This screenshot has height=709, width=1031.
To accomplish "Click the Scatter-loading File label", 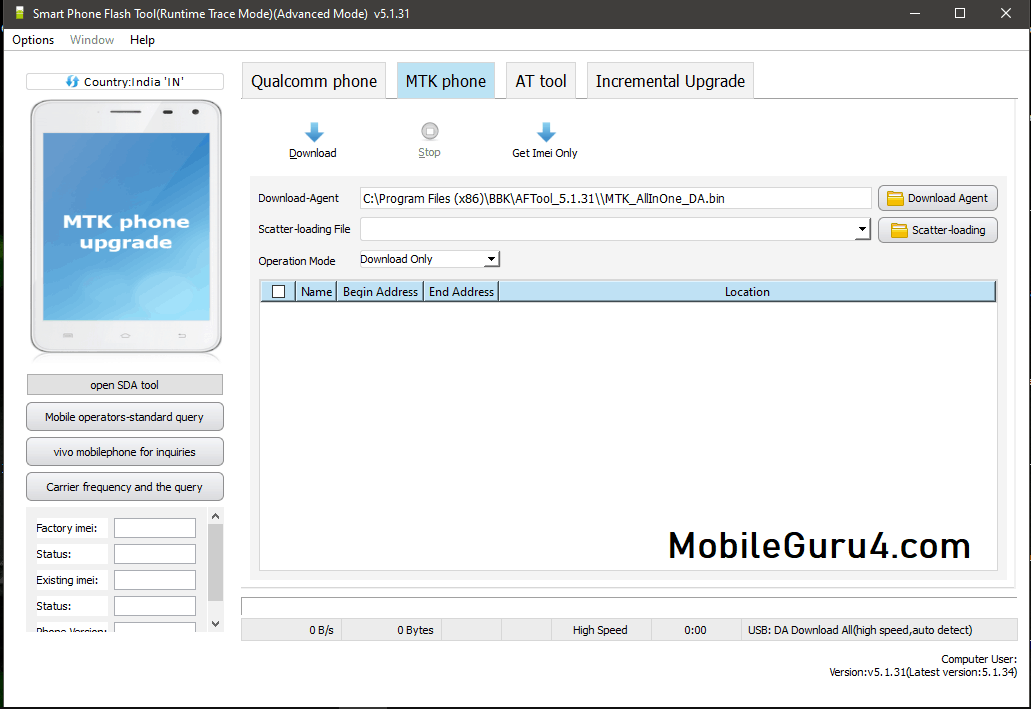I will click(304, 229).
